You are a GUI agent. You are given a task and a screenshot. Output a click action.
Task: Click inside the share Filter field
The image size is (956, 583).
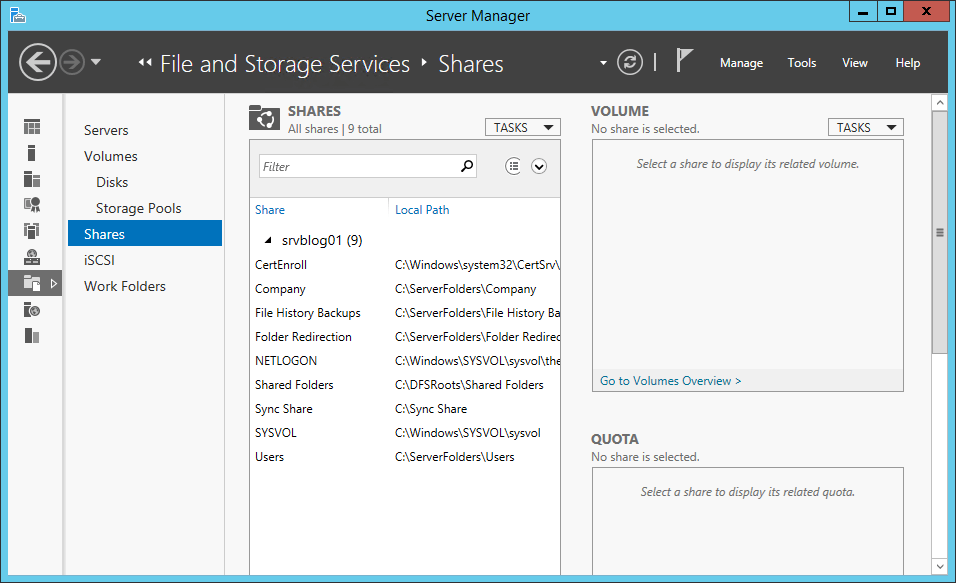click(360, 165)
